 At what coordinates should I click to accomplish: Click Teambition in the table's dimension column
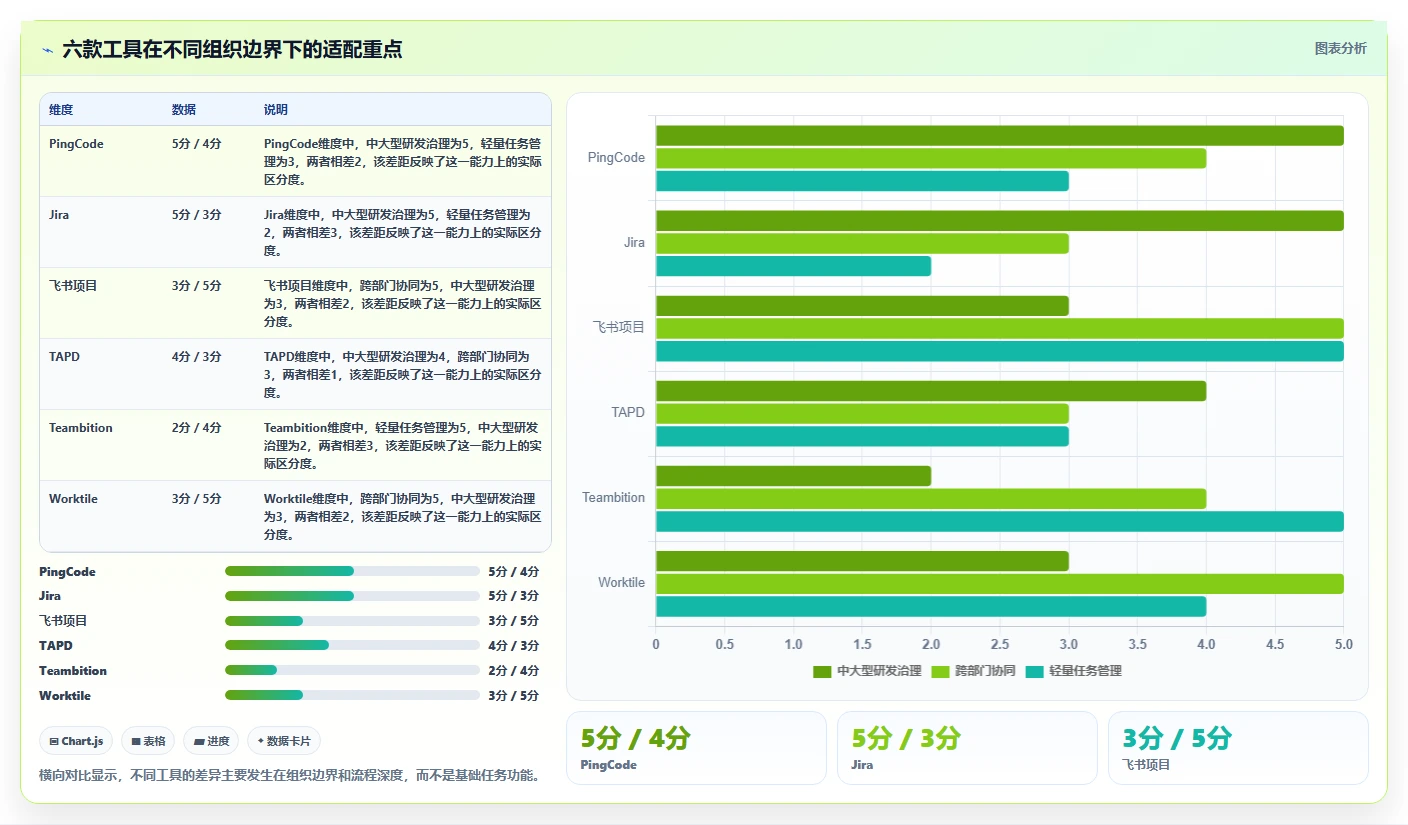click(x=81, y=428)
